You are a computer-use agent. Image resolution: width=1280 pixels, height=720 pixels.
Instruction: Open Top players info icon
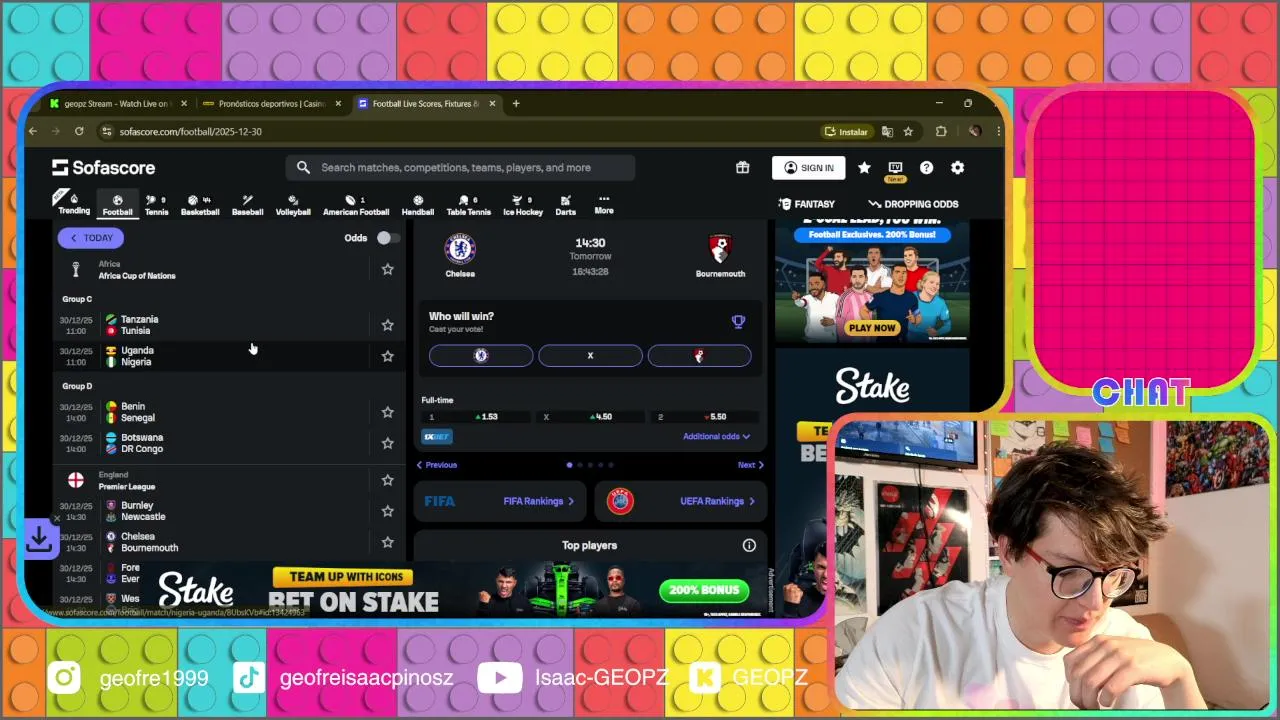coord(749,545)
